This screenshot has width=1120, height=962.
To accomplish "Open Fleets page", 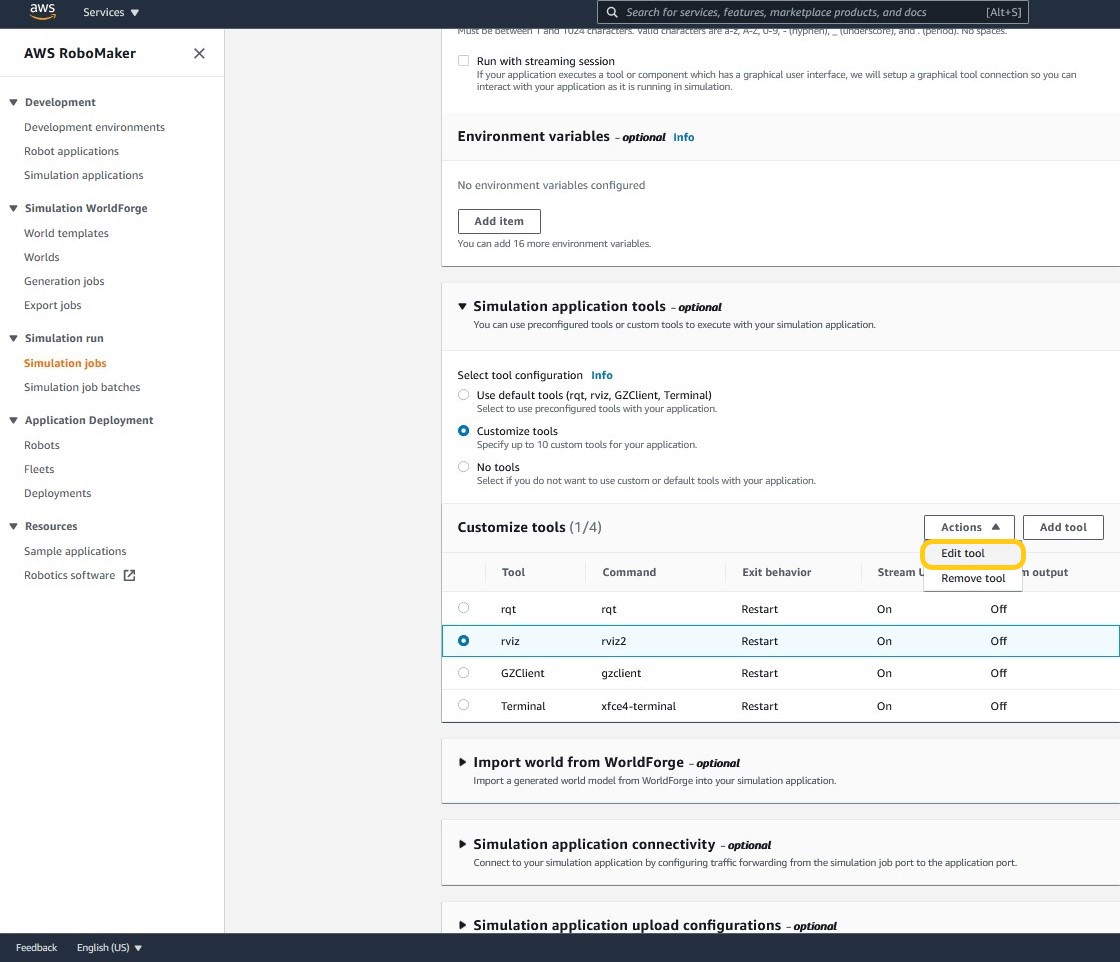I will point(39,469).
